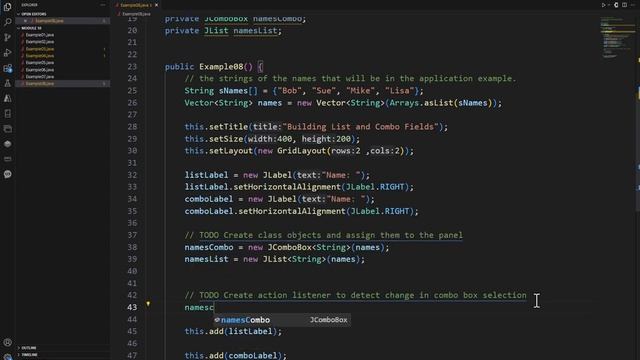The height and width of the screenshot is (360, 640).
Task: Click namesList on line 39
Action: coord(206,259)
